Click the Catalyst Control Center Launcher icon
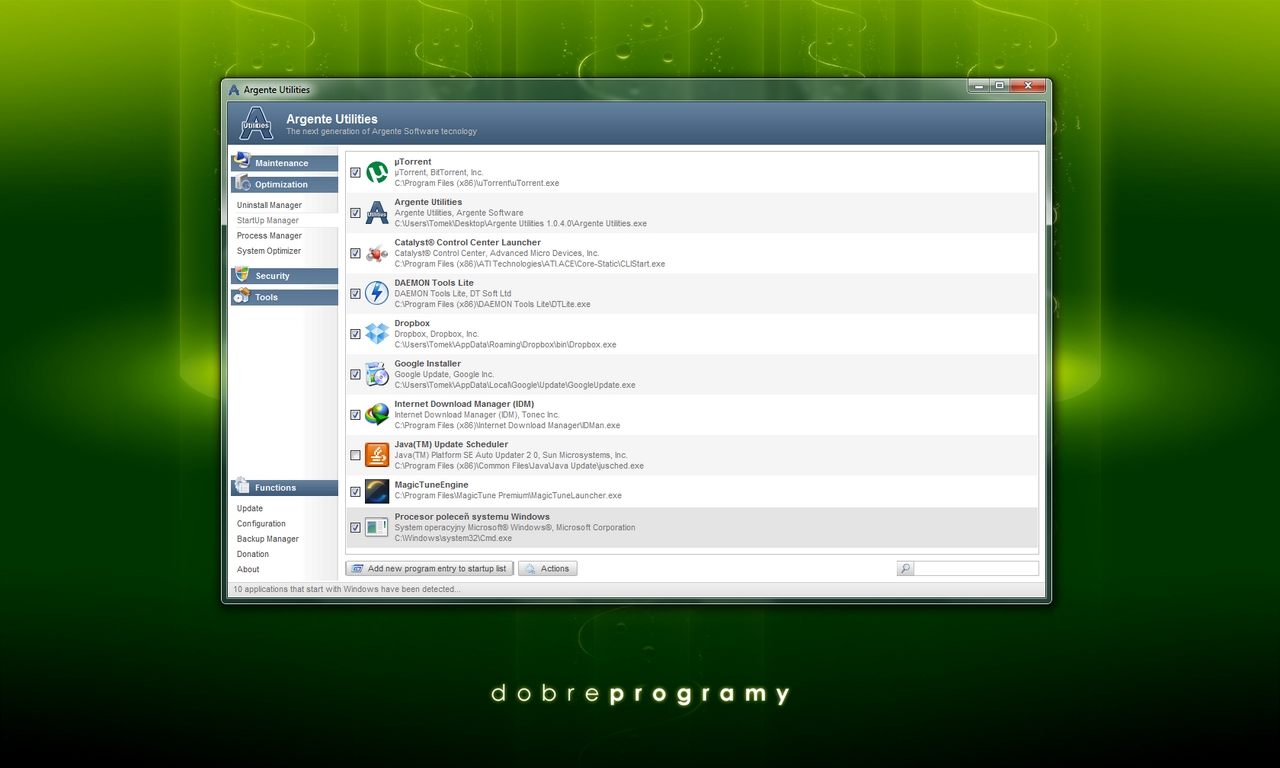The image size is (1280, 768). click(x=377, y=253)
